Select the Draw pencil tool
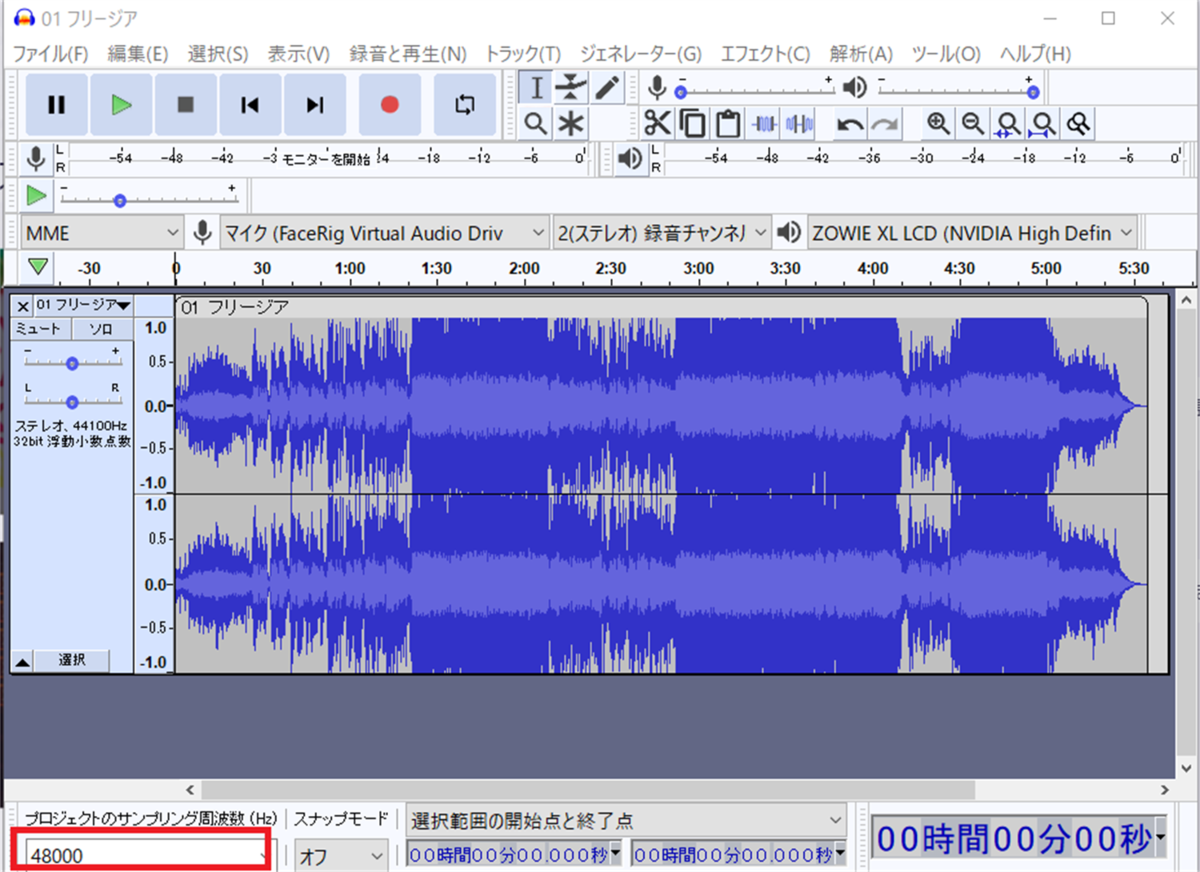The image size is (1200, 872). (606, 88)
